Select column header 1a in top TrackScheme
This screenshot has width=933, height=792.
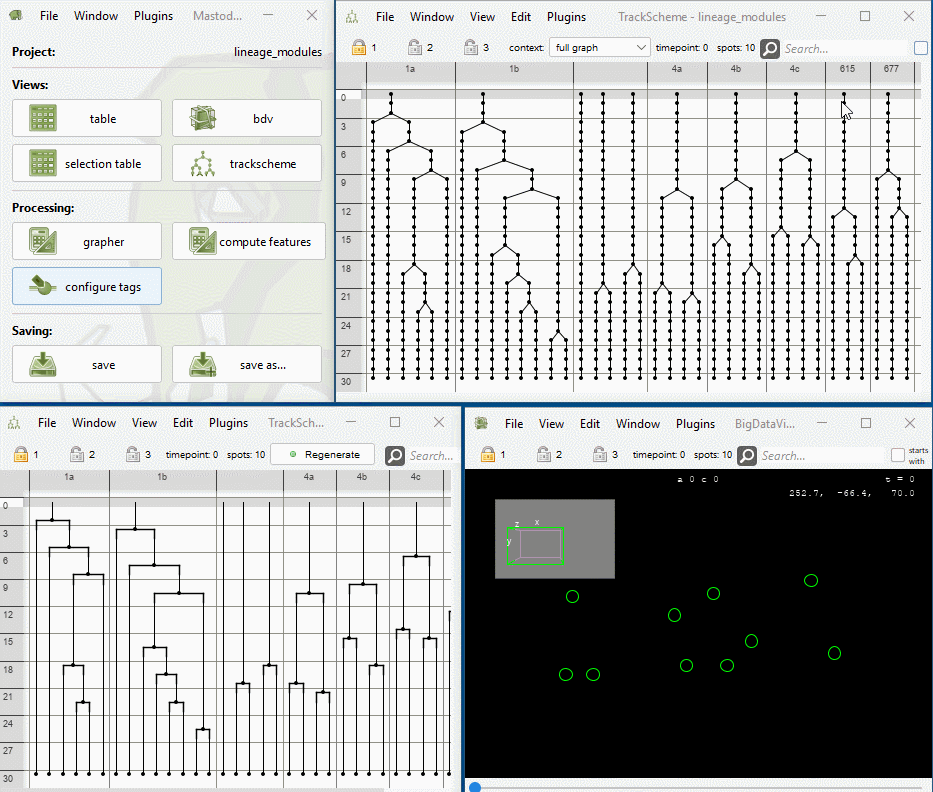411,69
